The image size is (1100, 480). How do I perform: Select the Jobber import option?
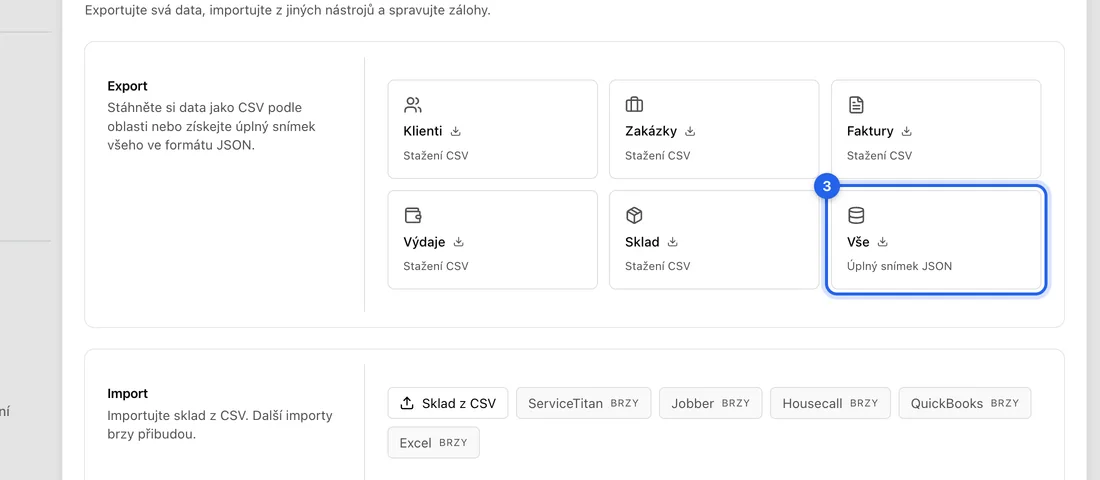pos(711,403)
